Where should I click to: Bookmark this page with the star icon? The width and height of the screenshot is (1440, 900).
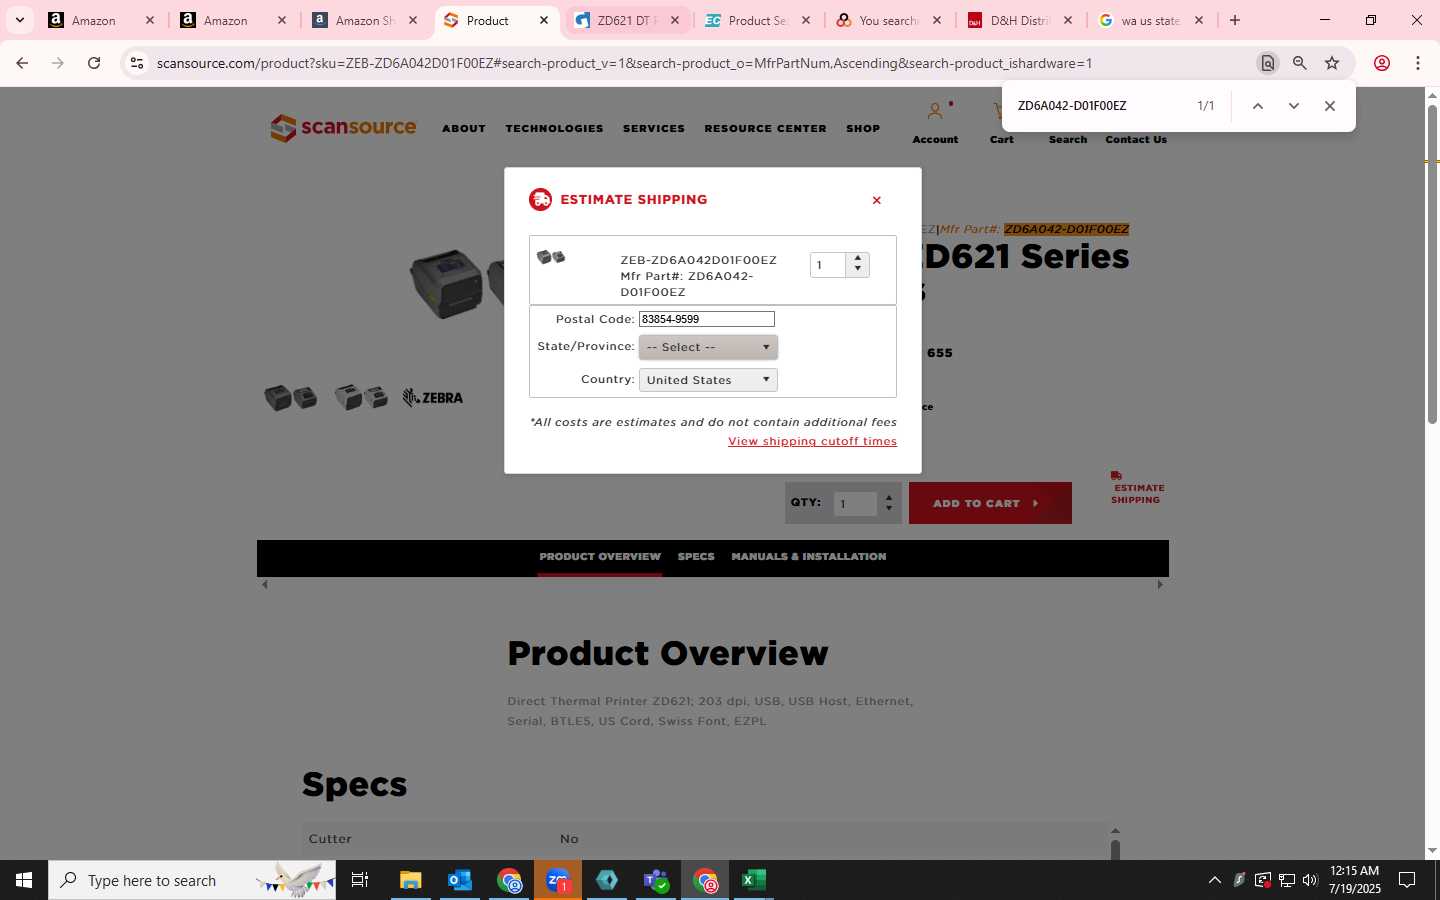1332,63
